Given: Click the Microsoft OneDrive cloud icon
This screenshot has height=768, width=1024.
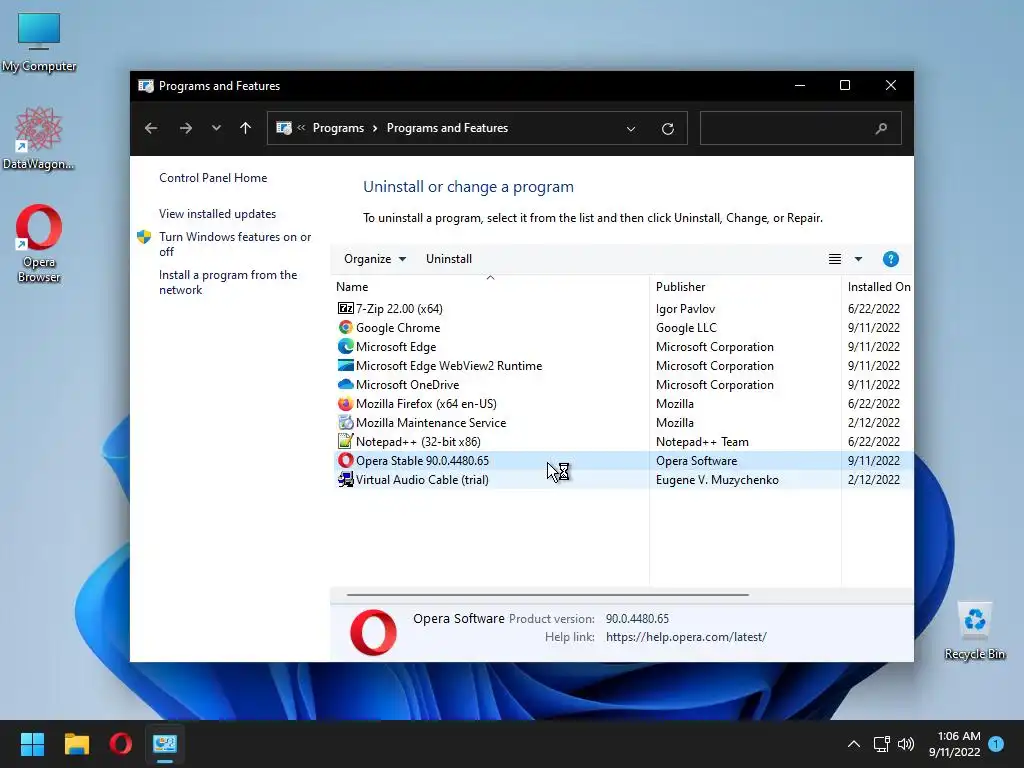Looking at the screenshot, I should [x=345, y=384].
